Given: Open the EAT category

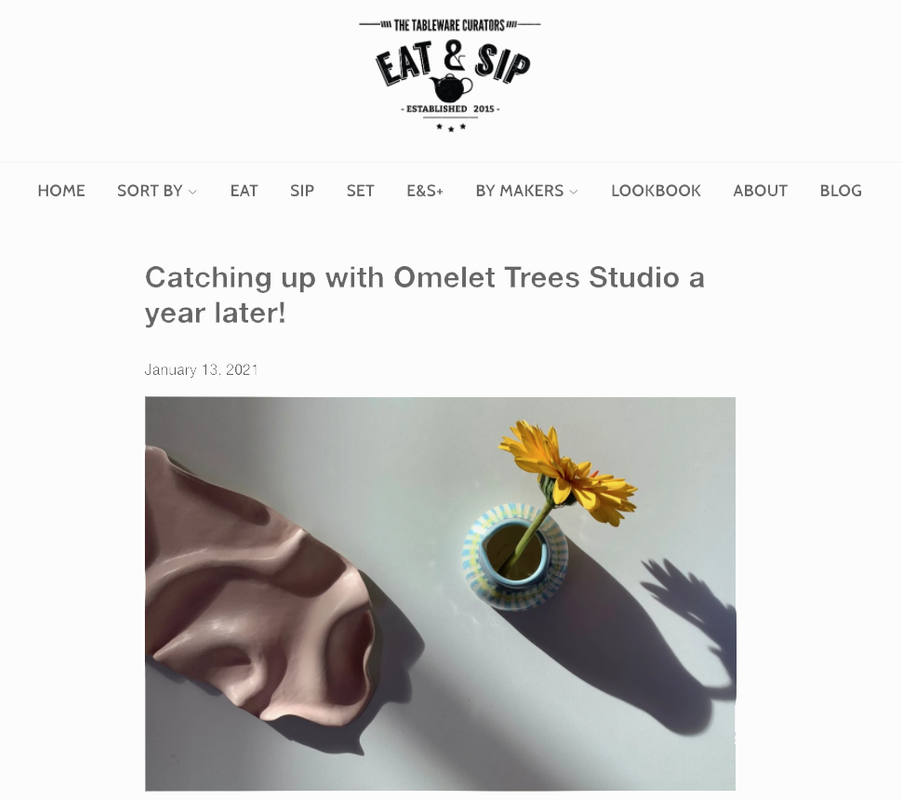Looking at the screenshot, I should [x=244, y=191].
